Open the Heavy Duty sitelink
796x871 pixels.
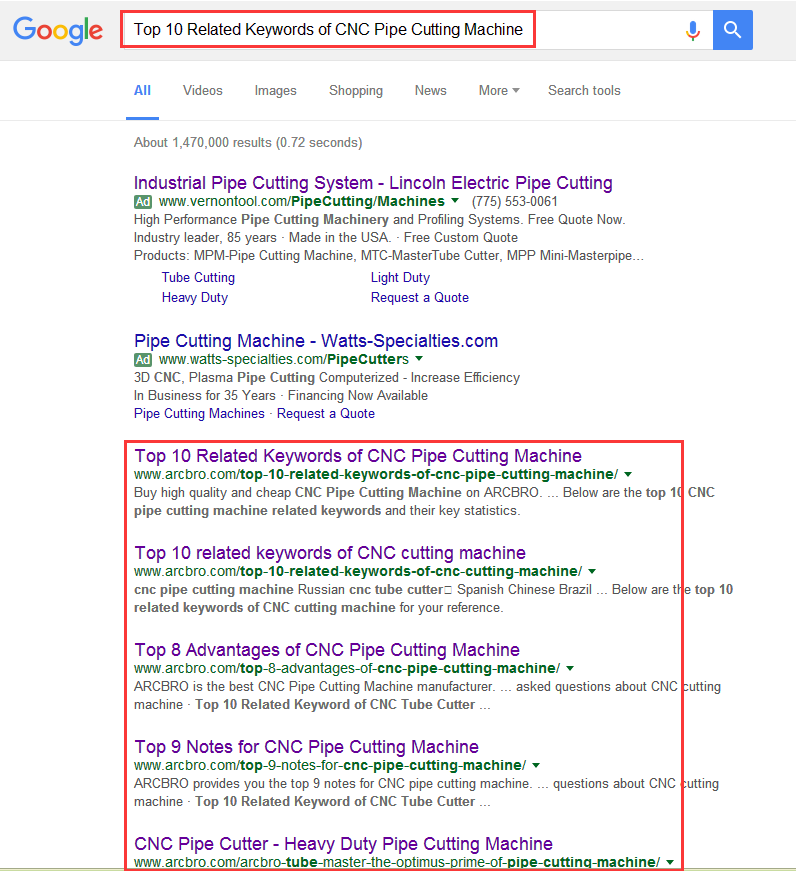[194, 298]
